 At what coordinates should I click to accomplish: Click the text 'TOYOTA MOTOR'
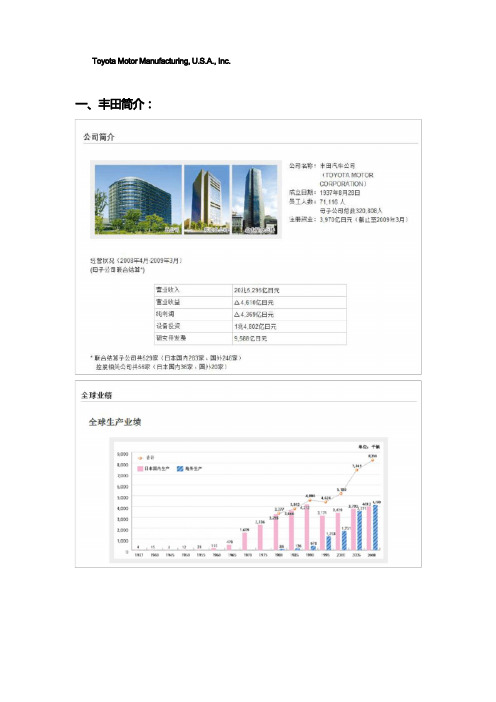(x=349, y=175)
